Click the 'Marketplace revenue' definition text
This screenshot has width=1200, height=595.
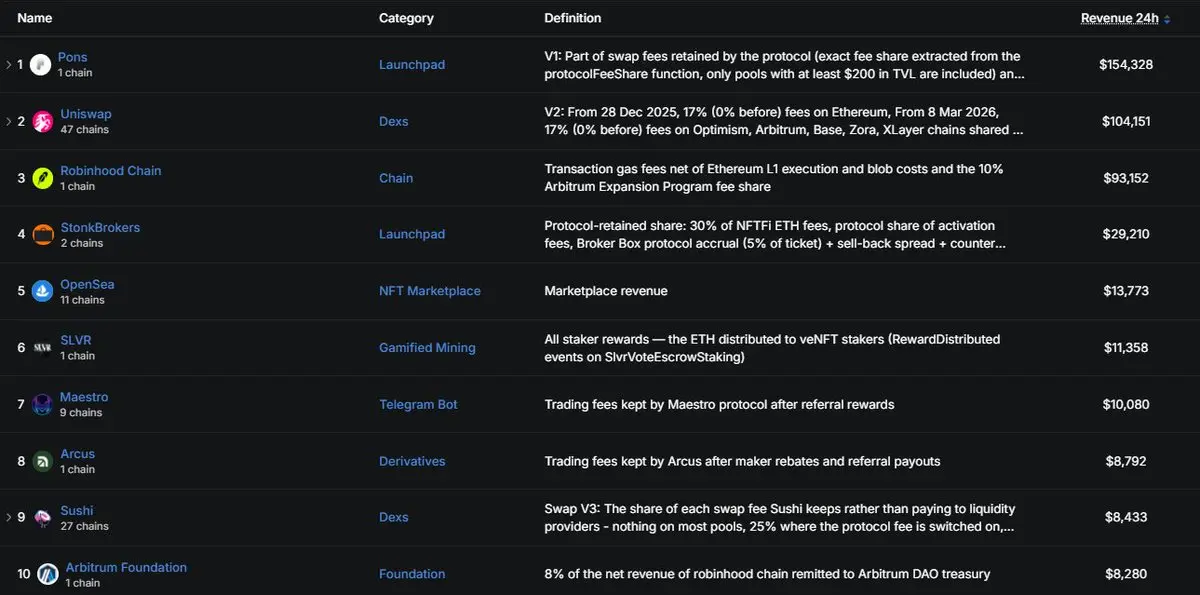[x=606, y=291]
